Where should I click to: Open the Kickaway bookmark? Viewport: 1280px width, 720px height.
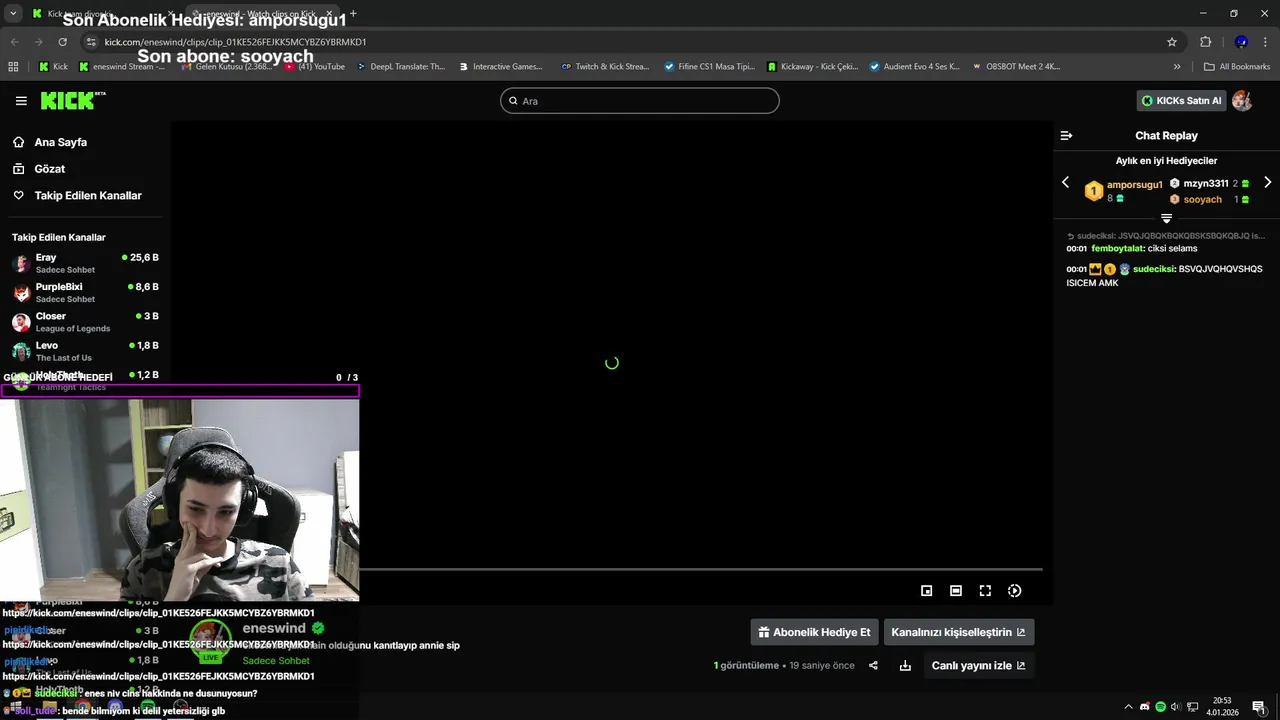tap(813, 67)
